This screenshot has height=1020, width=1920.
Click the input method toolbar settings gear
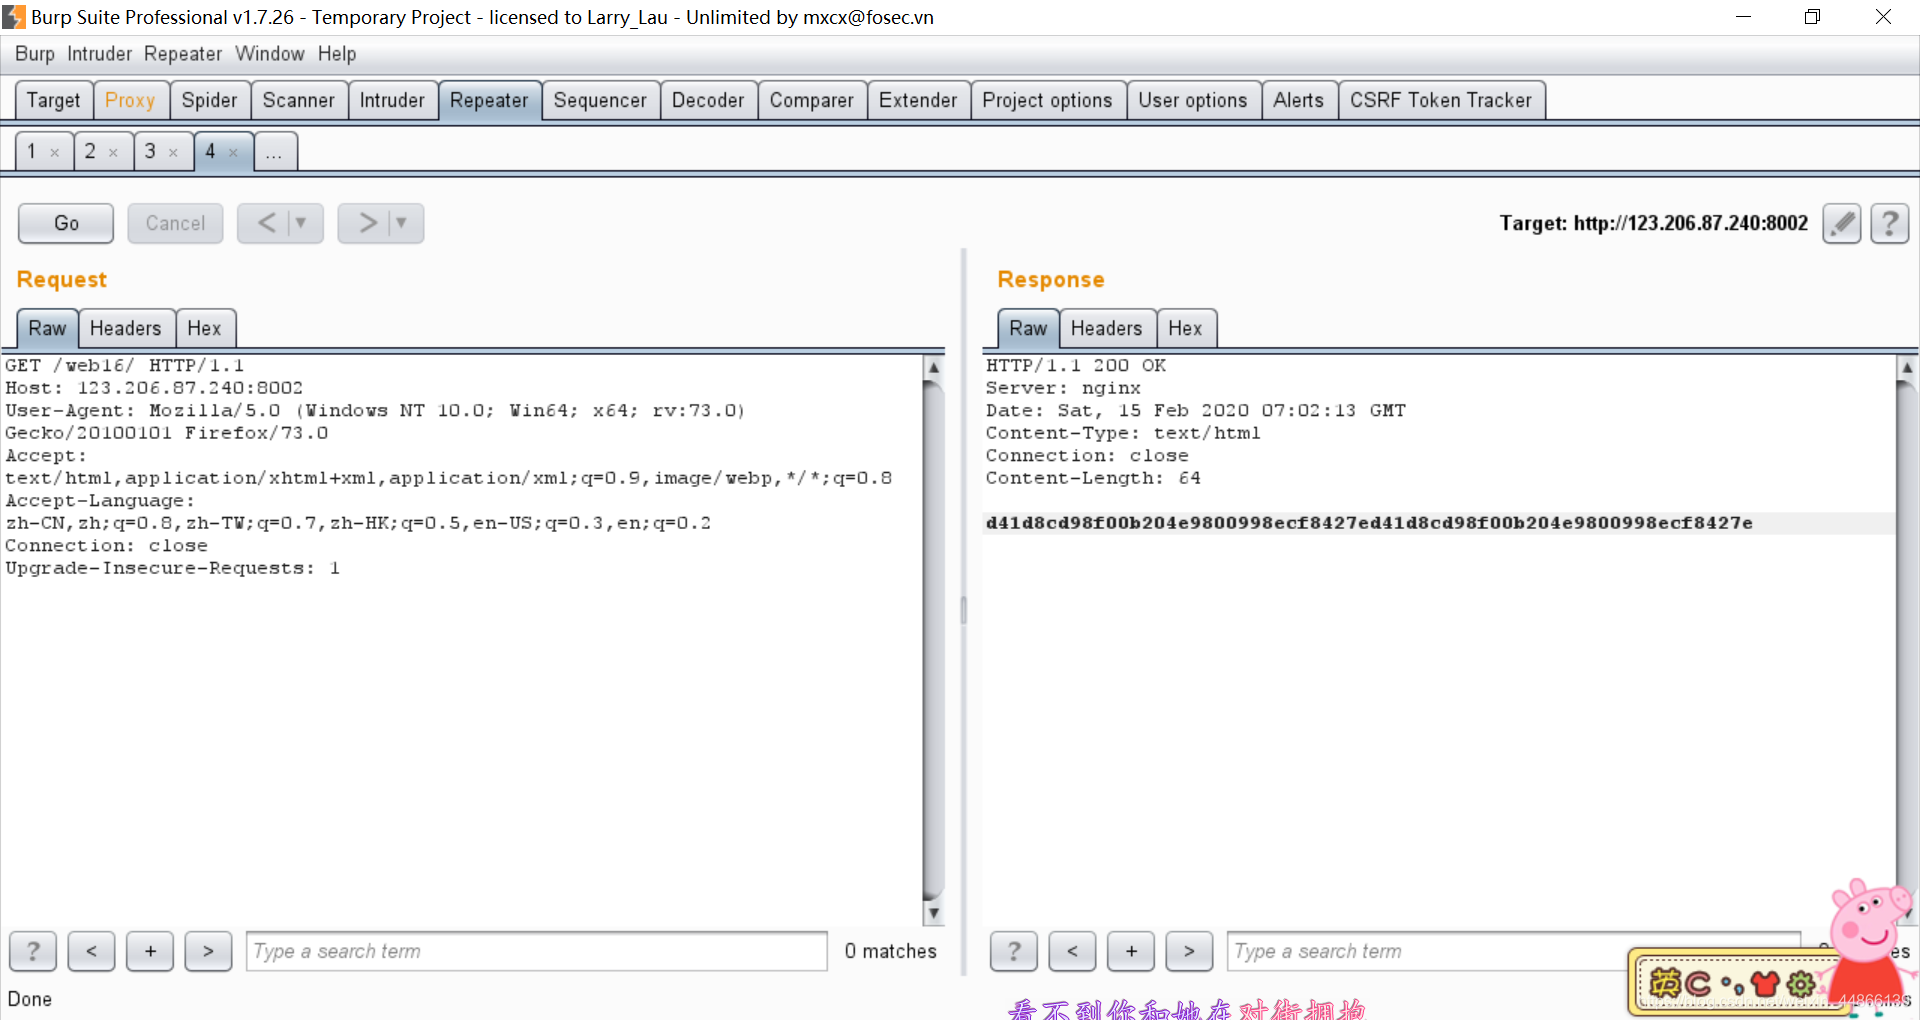[x=1801, y=984]
